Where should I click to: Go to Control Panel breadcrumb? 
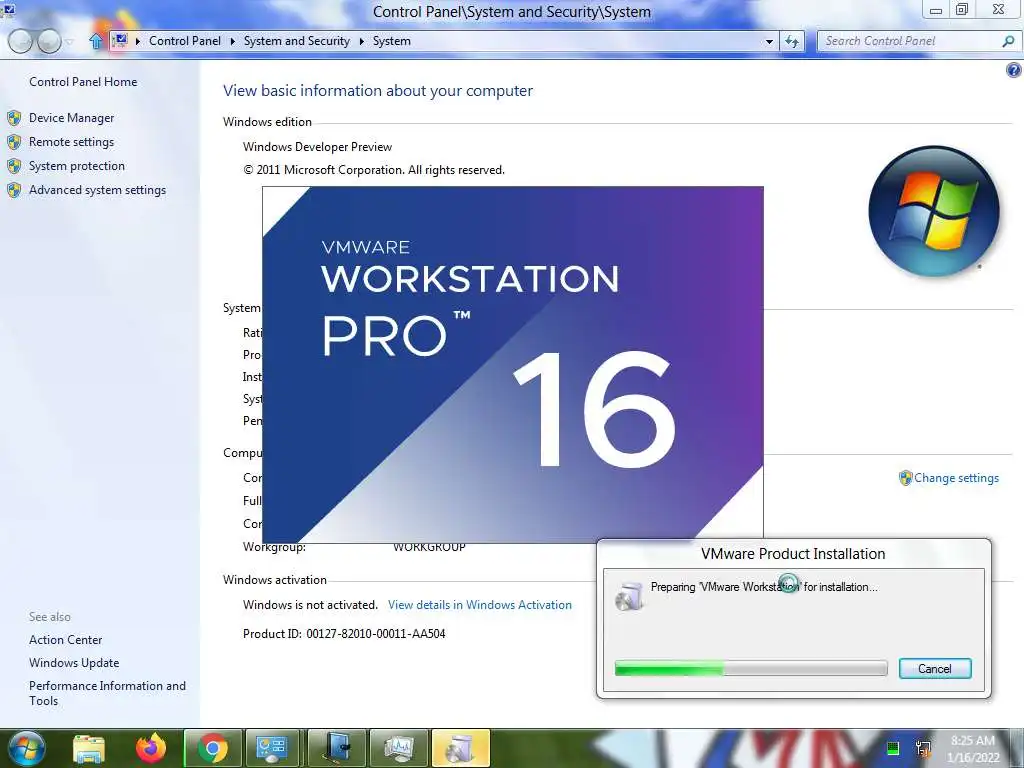(x=185, y=41)
